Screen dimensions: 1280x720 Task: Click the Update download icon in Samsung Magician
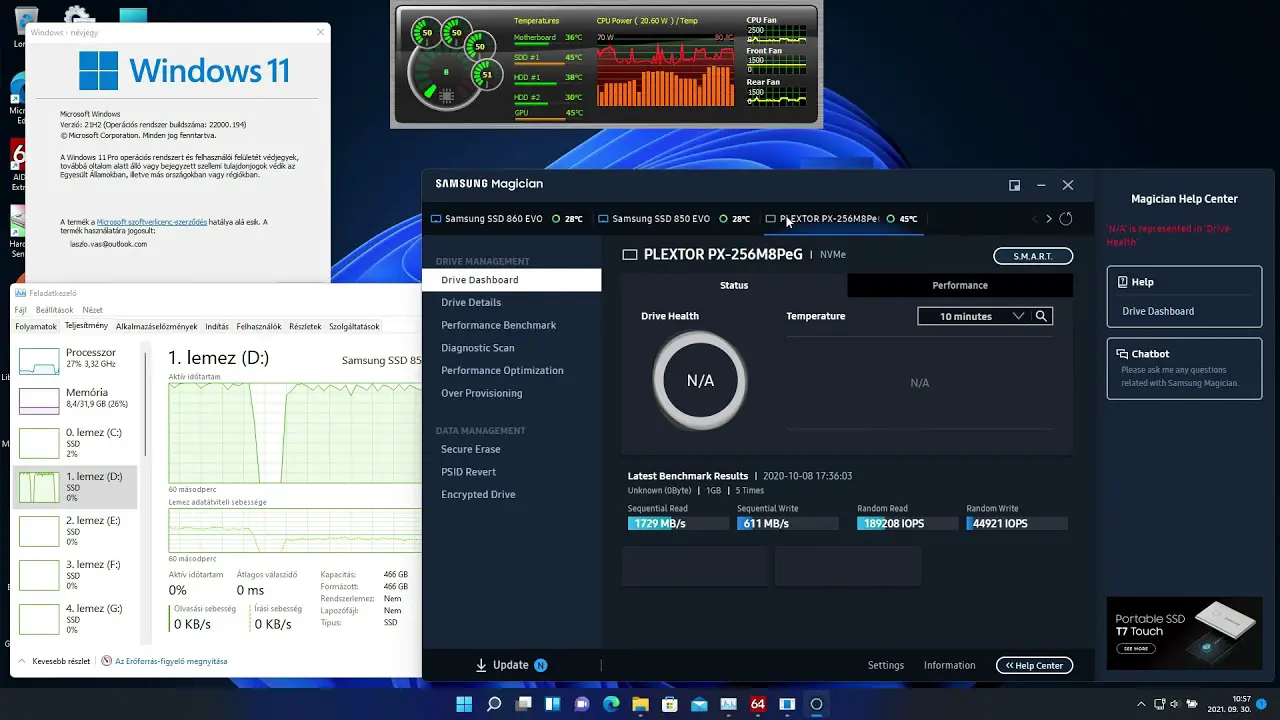(x=483, y=665)
